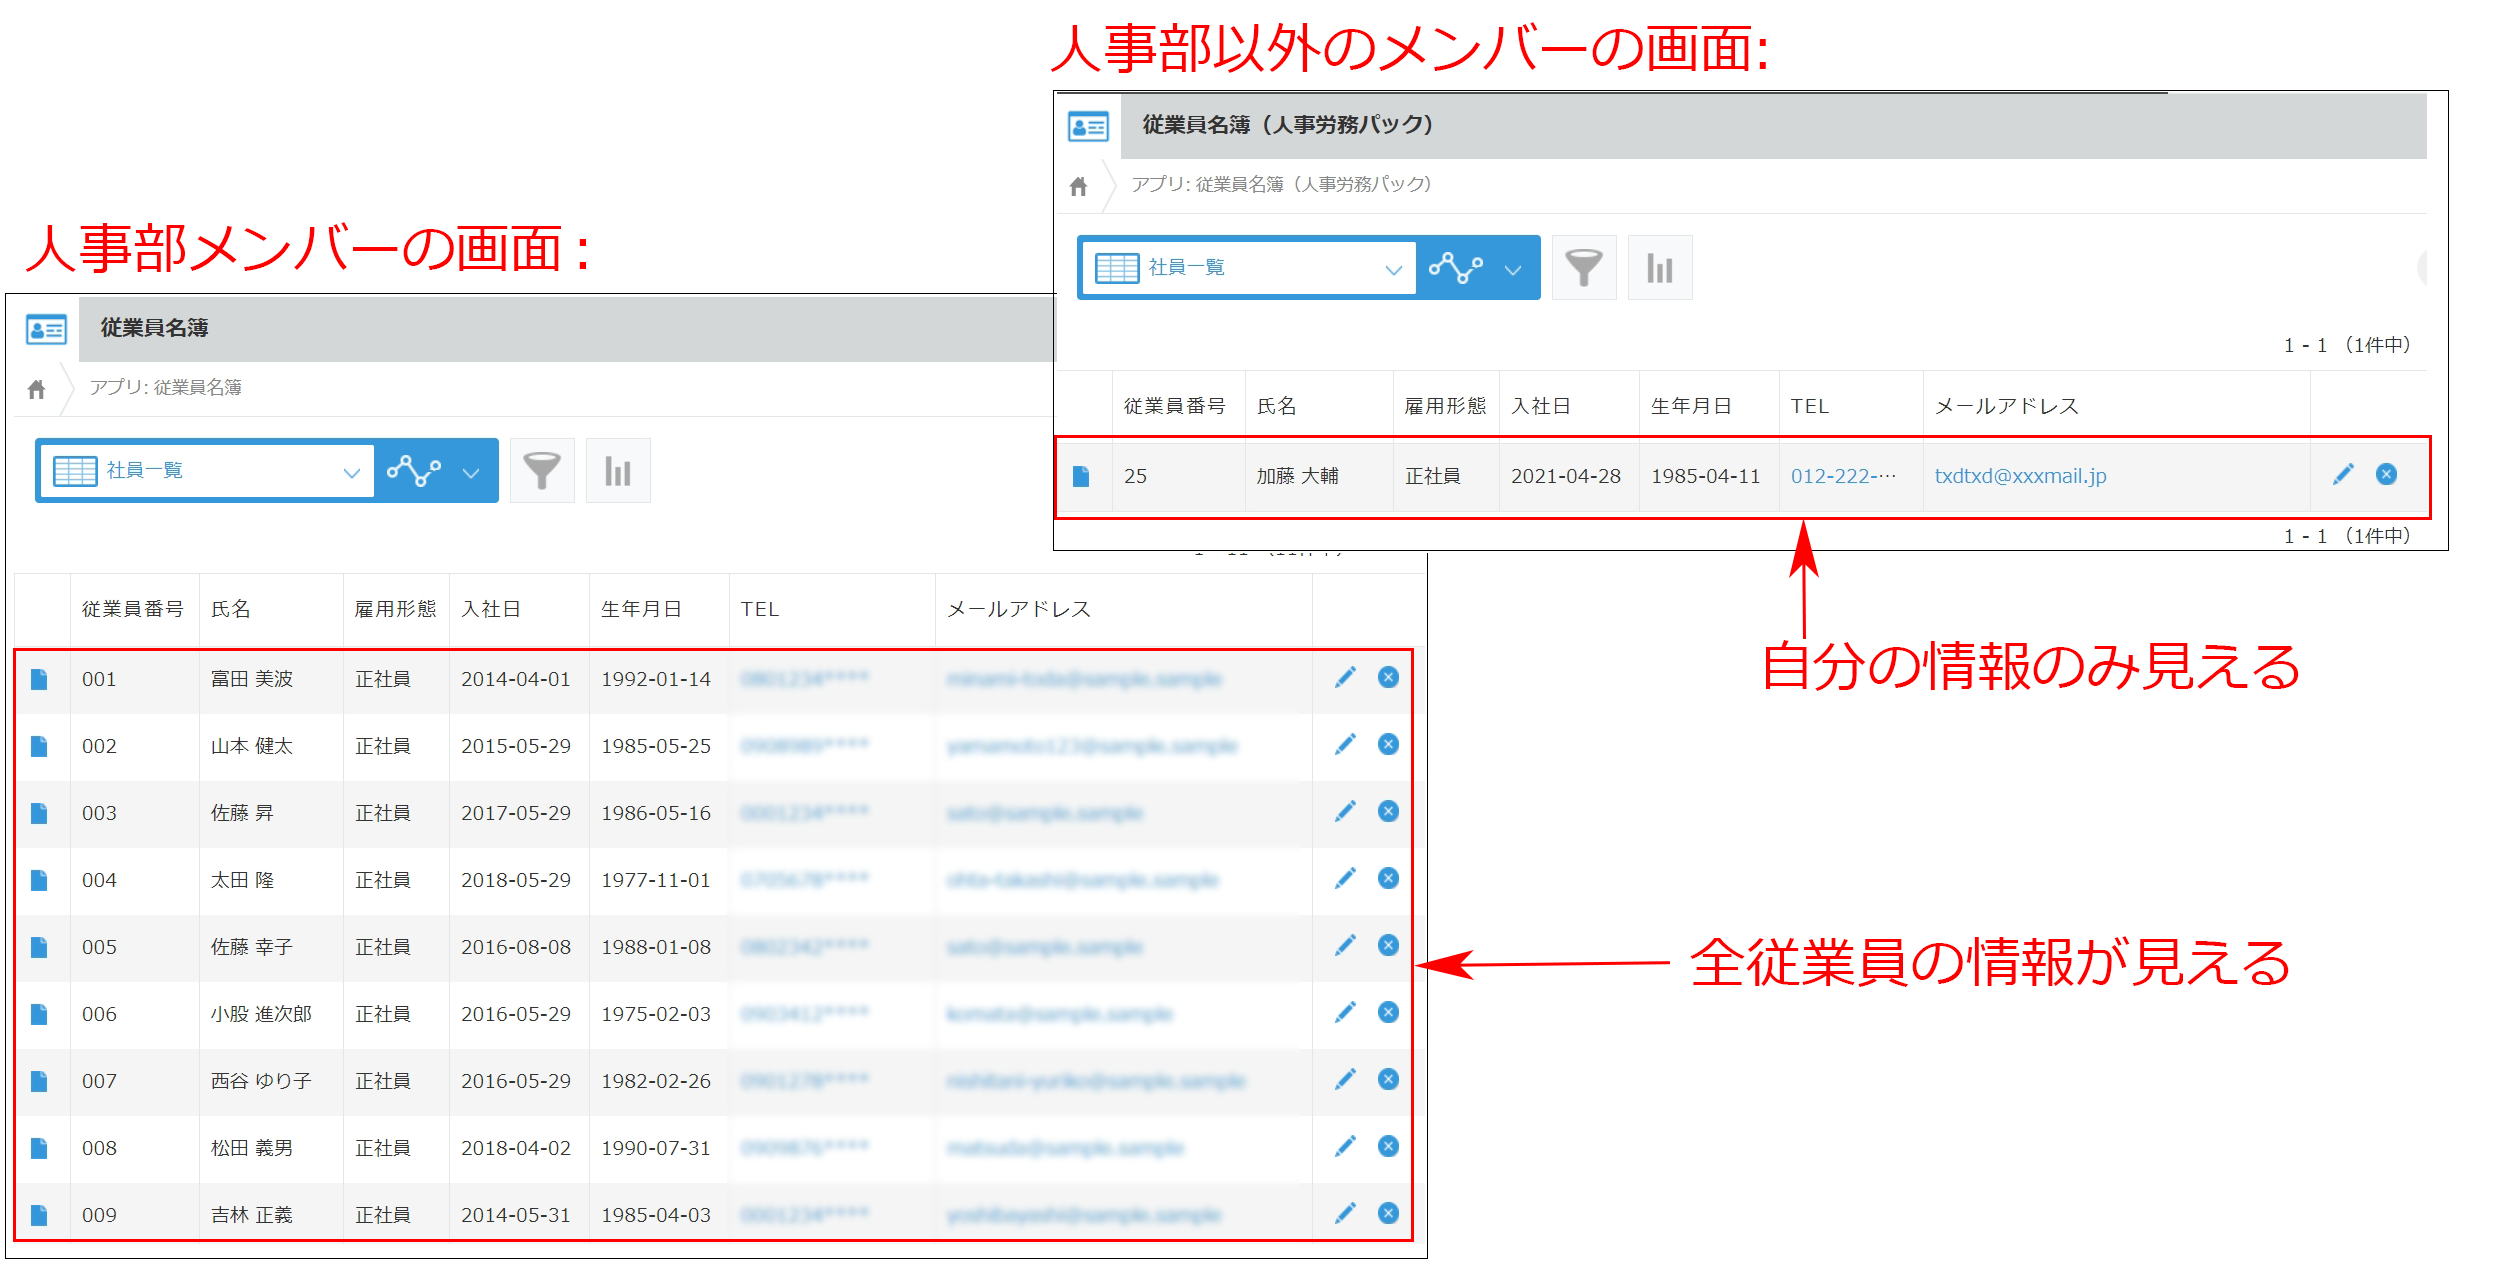Select the table row for record 005 佐藤 幸子

[x=700, y=946]
